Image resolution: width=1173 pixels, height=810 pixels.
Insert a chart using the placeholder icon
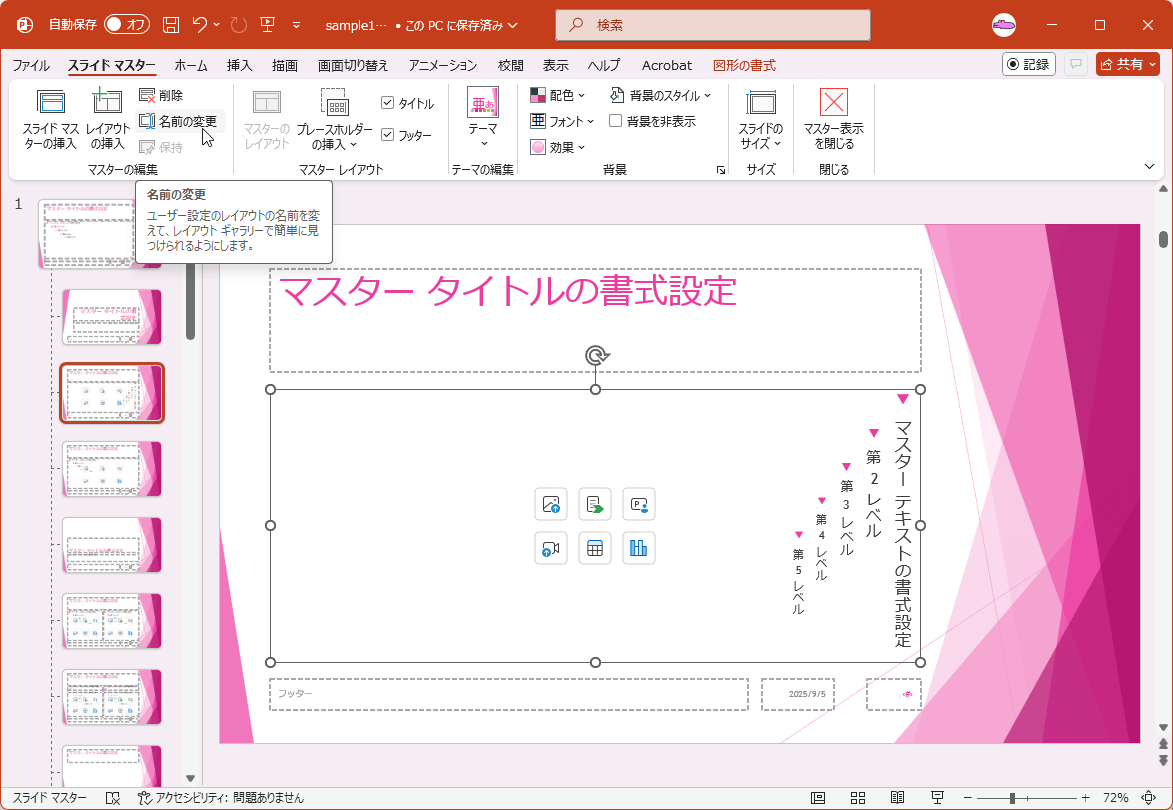(639, 548)
